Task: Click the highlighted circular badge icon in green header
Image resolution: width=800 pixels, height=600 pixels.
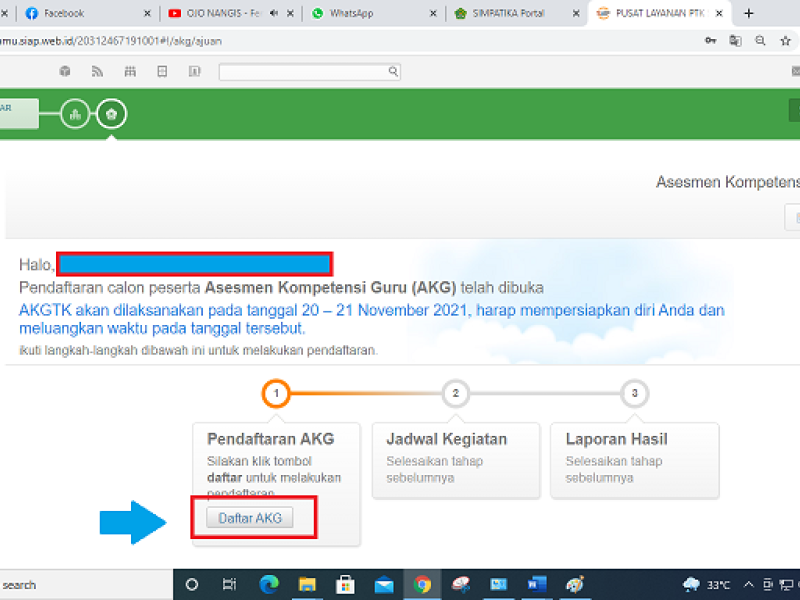Action: coord(112,114)
